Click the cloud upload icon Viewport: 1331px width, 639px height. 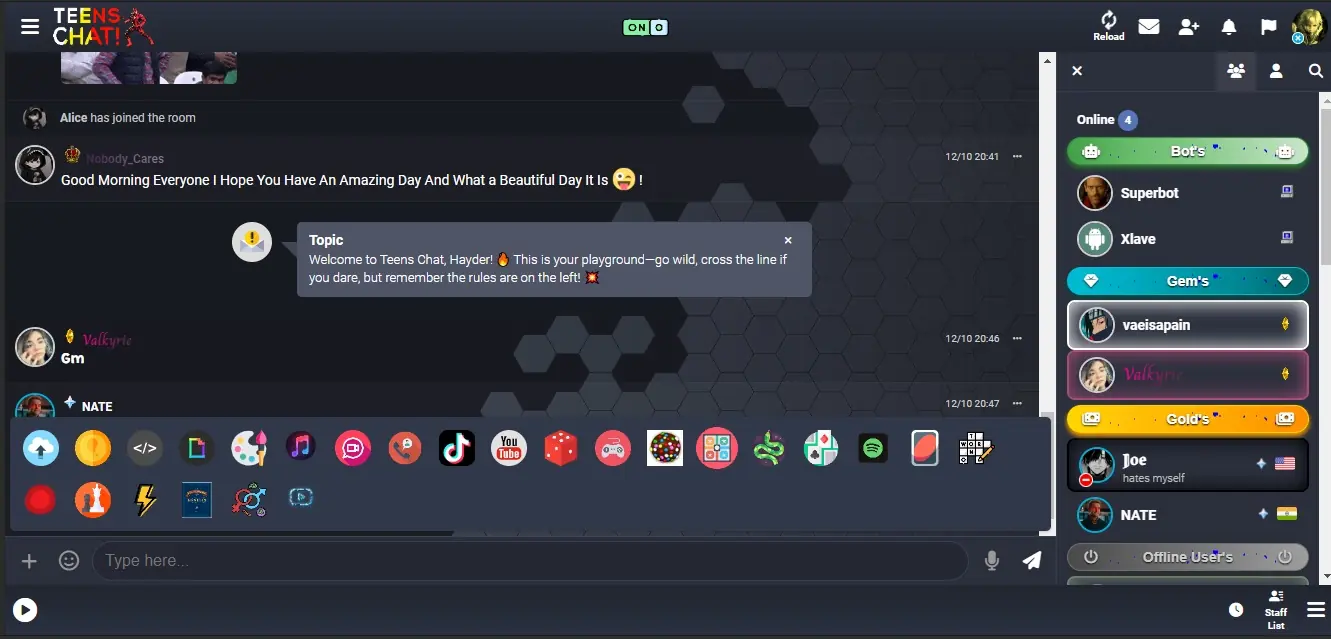tap(41, 449)
